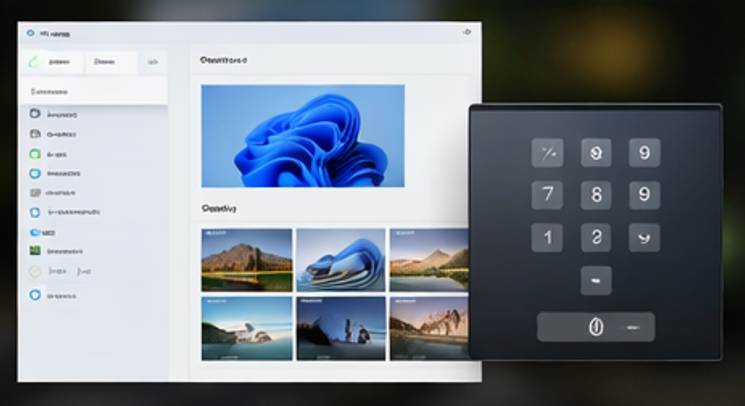
Task: Select the middle tab in the sidebar header
Action: point(103,62)
